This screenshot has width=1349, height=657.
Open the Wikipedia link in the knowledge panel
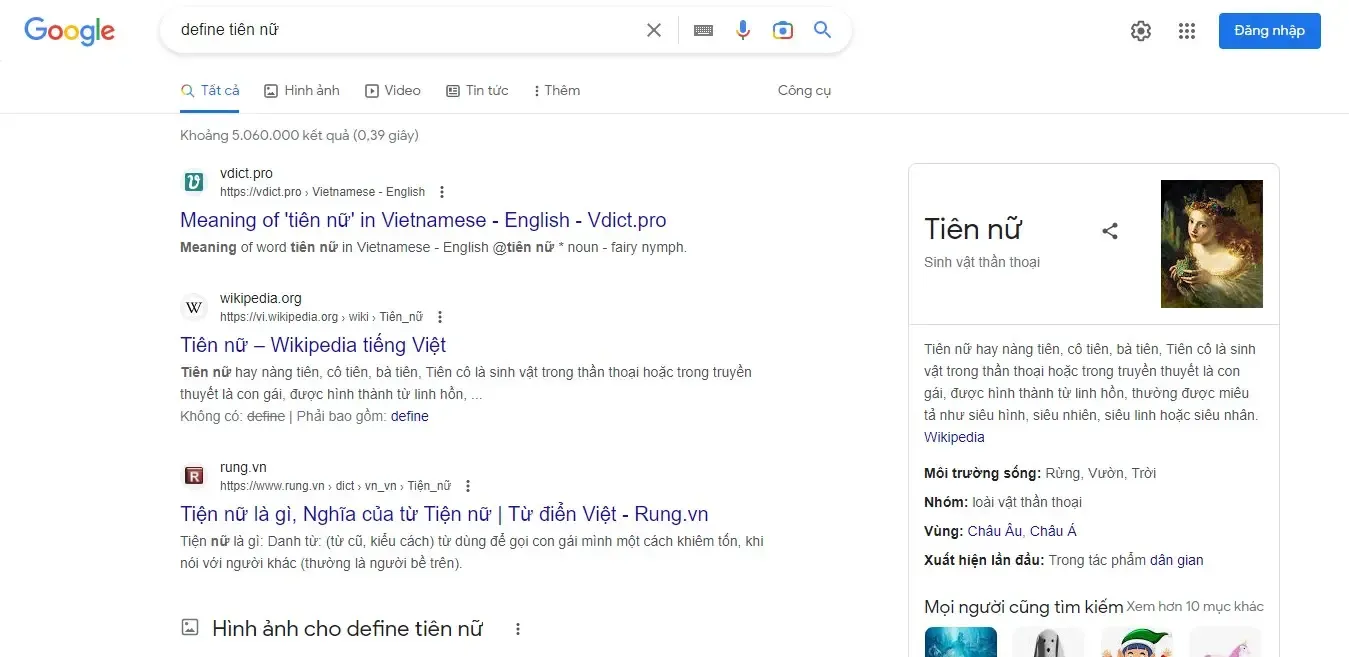pyautogui.click(x=953, y=437)
